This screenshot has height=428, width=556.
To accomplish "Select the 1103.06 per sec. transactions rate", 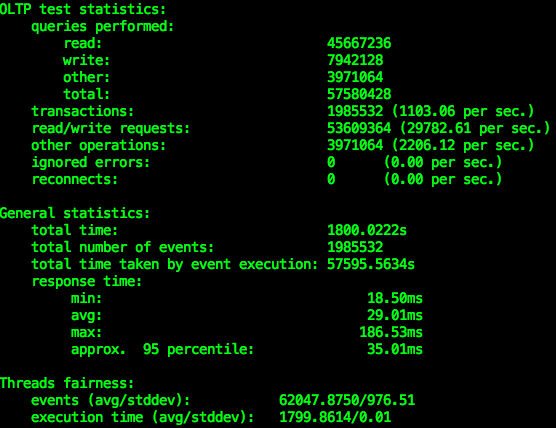I will [x=463, y=111].
